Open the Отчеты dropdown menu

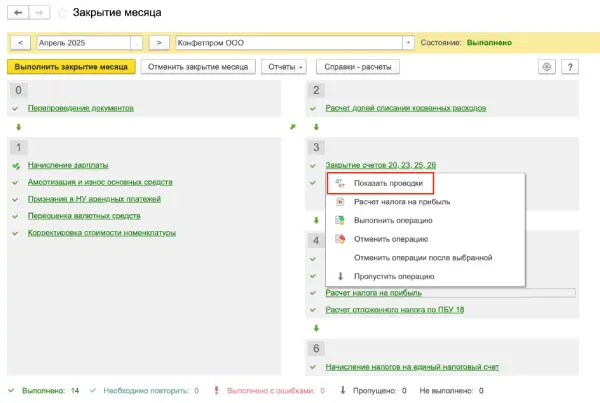(287, 67)
